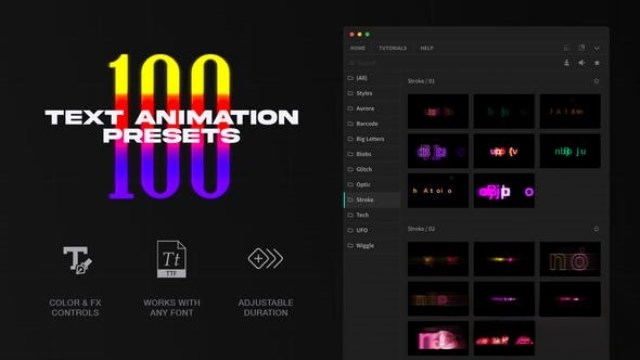Image resolution: width=640 pixels, height=360 pixels.
Task: Select the [All] category folder
Action: 372,78
